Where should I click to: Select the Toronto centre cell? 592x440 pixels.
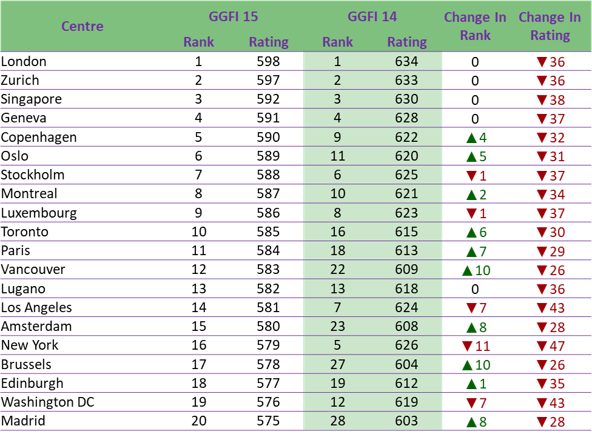pos(25,232)
